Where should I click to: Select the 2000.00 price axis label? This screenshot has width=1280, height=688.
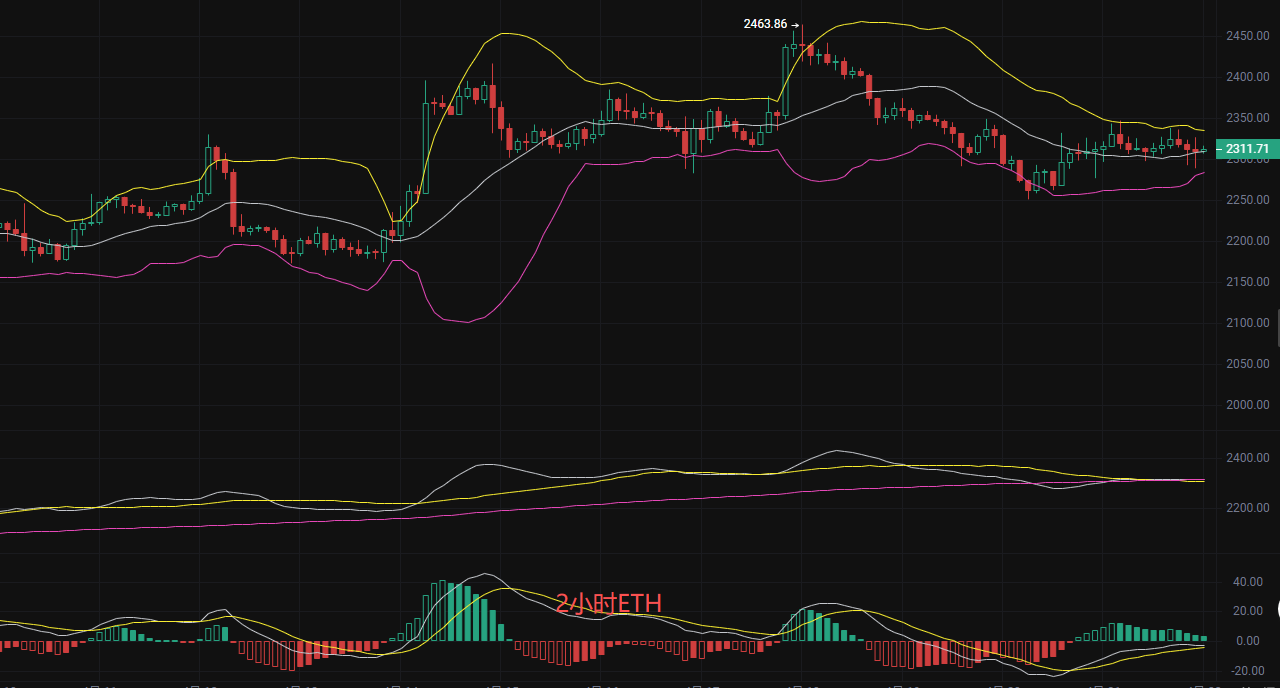point(1247,405)
